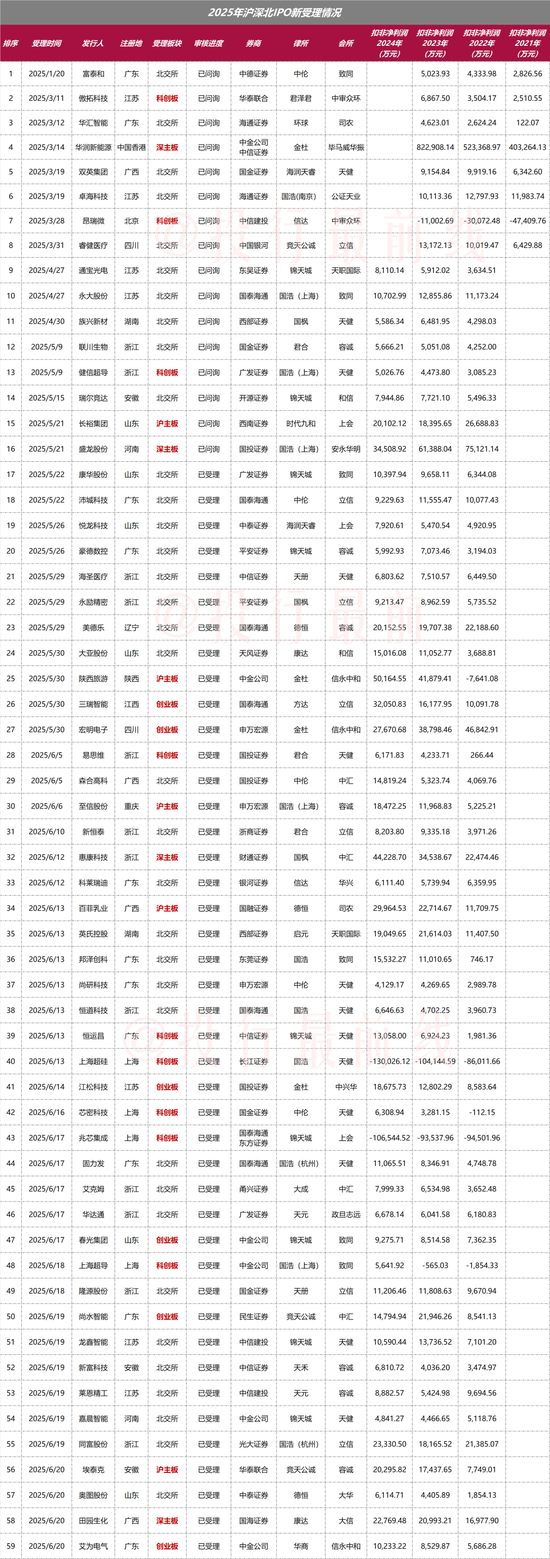Click the '审核进度' column header
Viewport: 550px width, 1559px height.
[x=209, y=45]
